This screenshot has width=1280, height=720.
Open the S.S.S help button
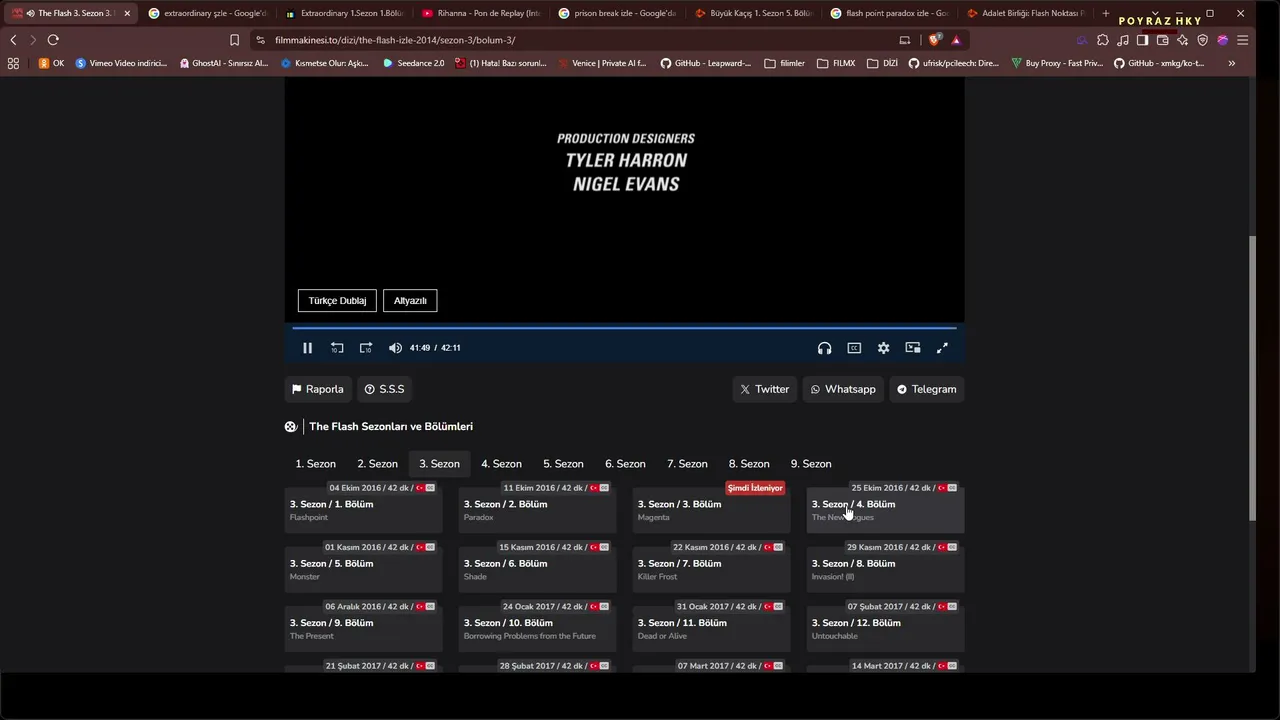385,389
